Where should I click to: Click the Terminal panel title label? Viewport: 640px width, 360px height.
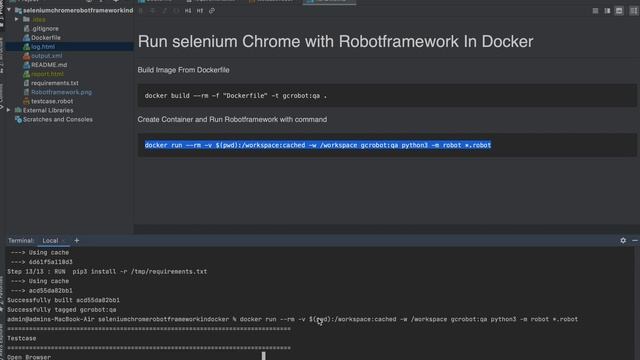click(21, 240)
